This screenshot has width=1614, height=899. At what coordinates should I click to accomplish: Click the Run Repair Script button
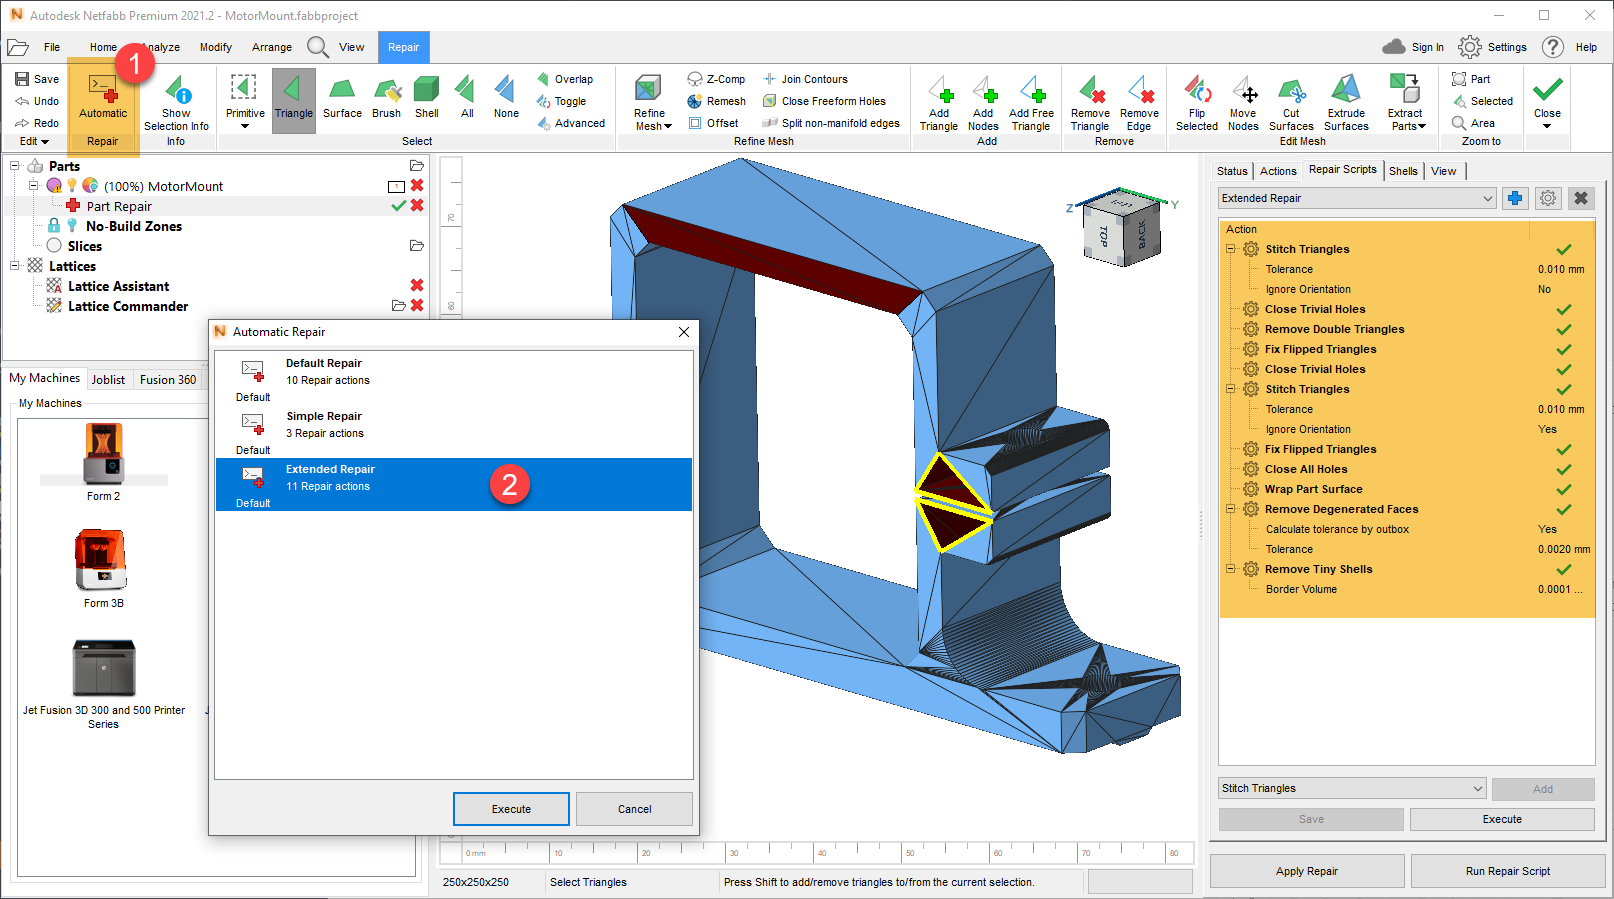click(1508, 871)
